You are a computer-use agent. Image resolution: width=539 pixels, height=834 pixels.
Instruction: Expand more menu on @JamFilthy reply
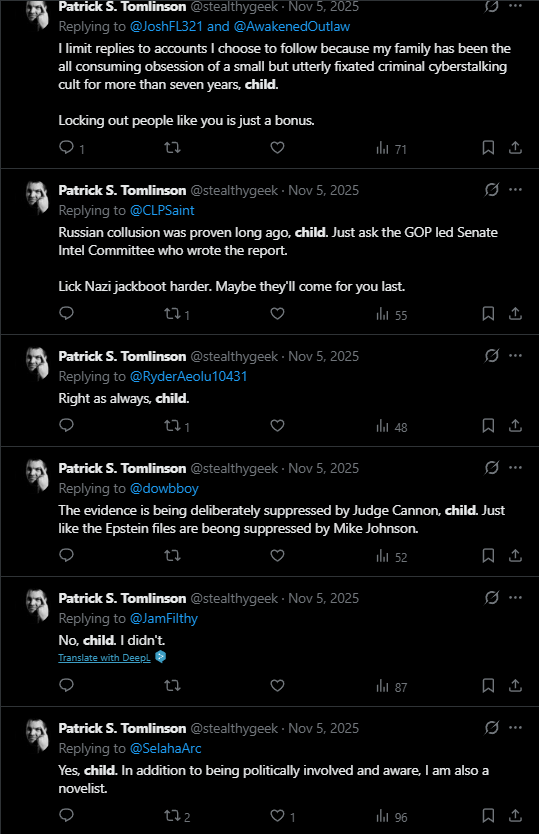point(515,597)
